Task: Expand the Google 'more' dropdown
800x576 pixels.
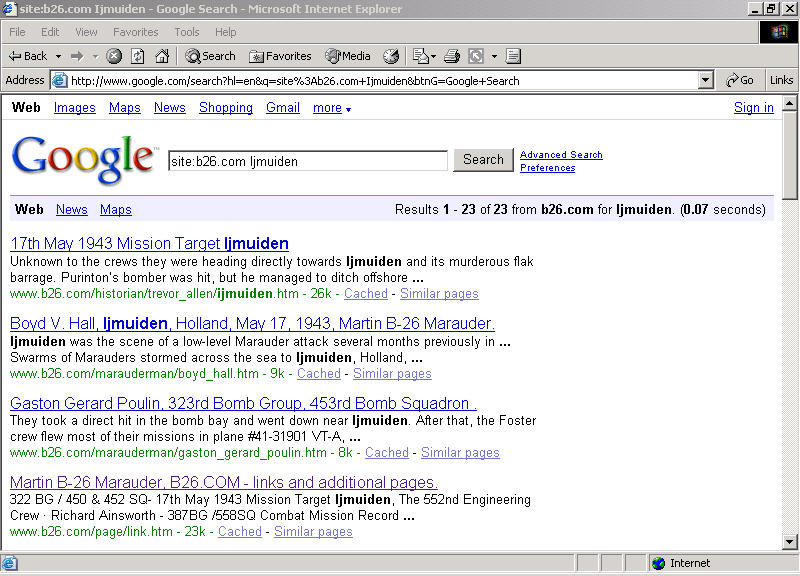Action: [x=332, y=108]
